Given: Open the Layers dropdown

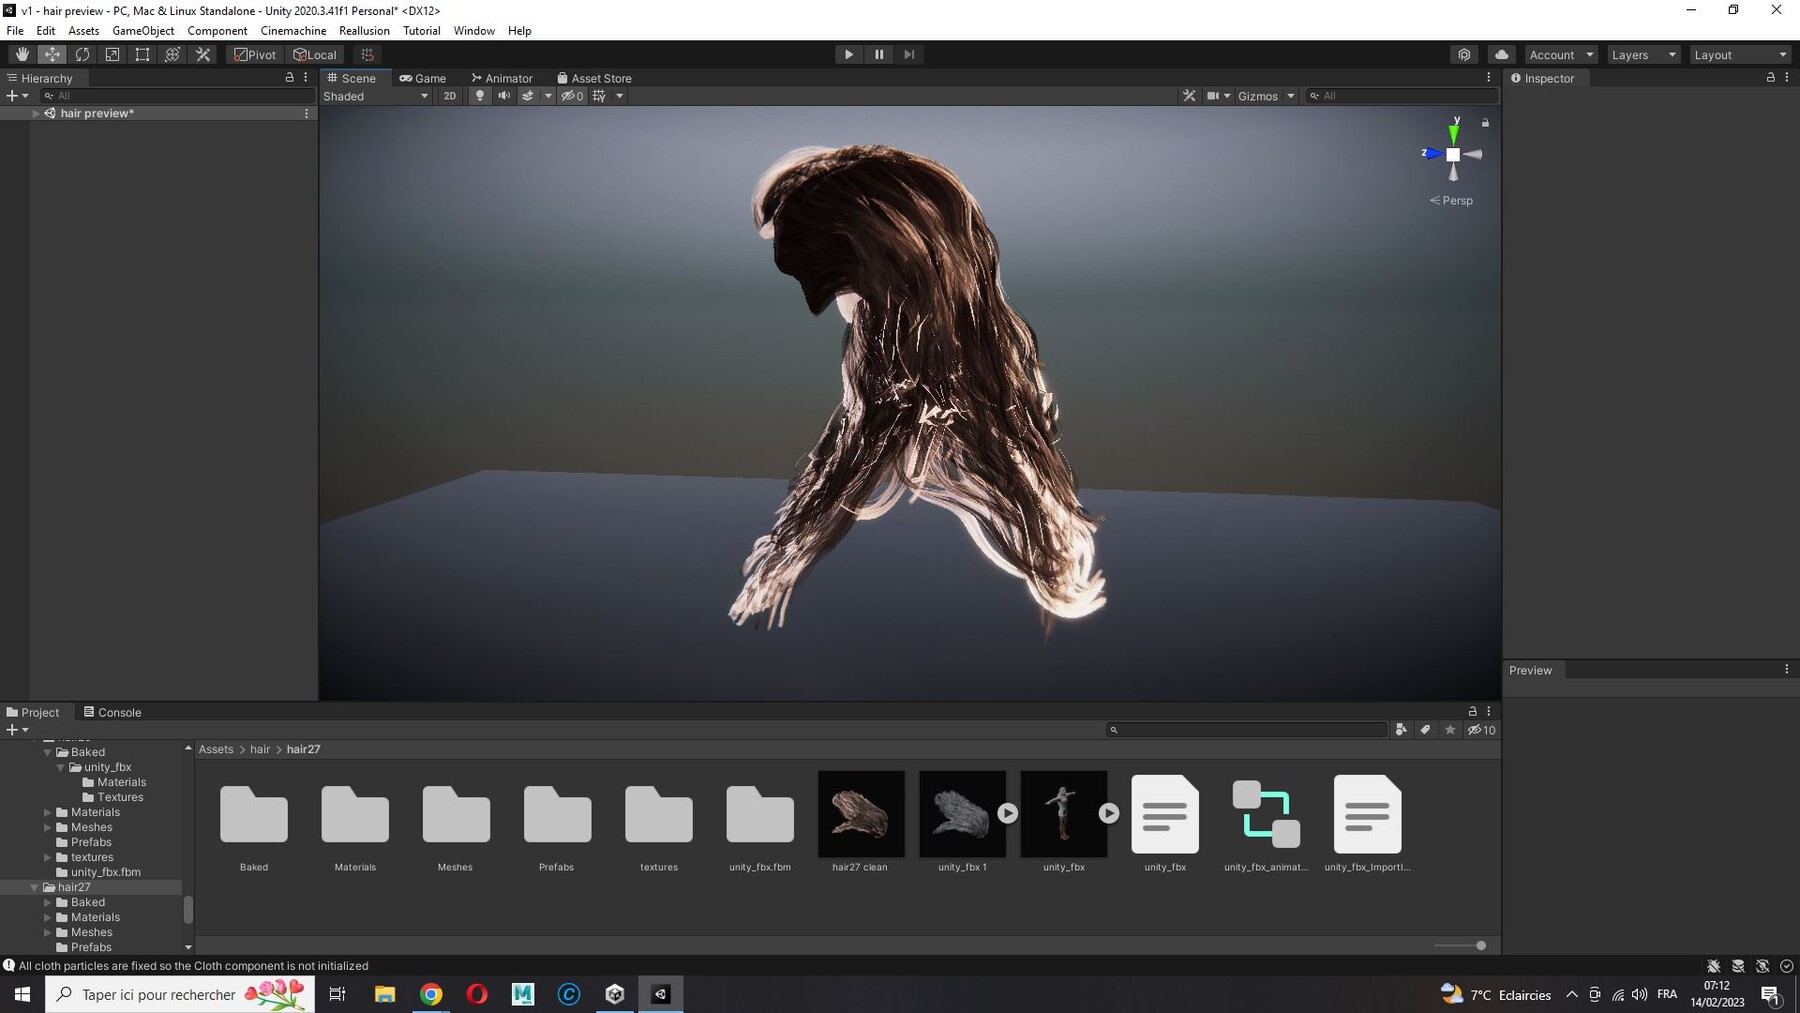Looking at the screenshot, I should 1643,55.
